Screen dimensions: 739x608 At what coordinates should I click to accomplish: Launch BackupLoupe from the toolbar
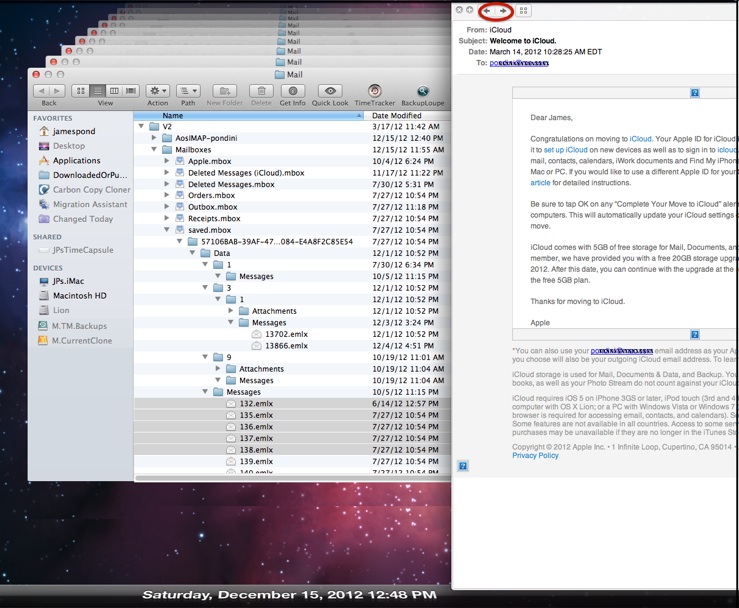[423, 90]
